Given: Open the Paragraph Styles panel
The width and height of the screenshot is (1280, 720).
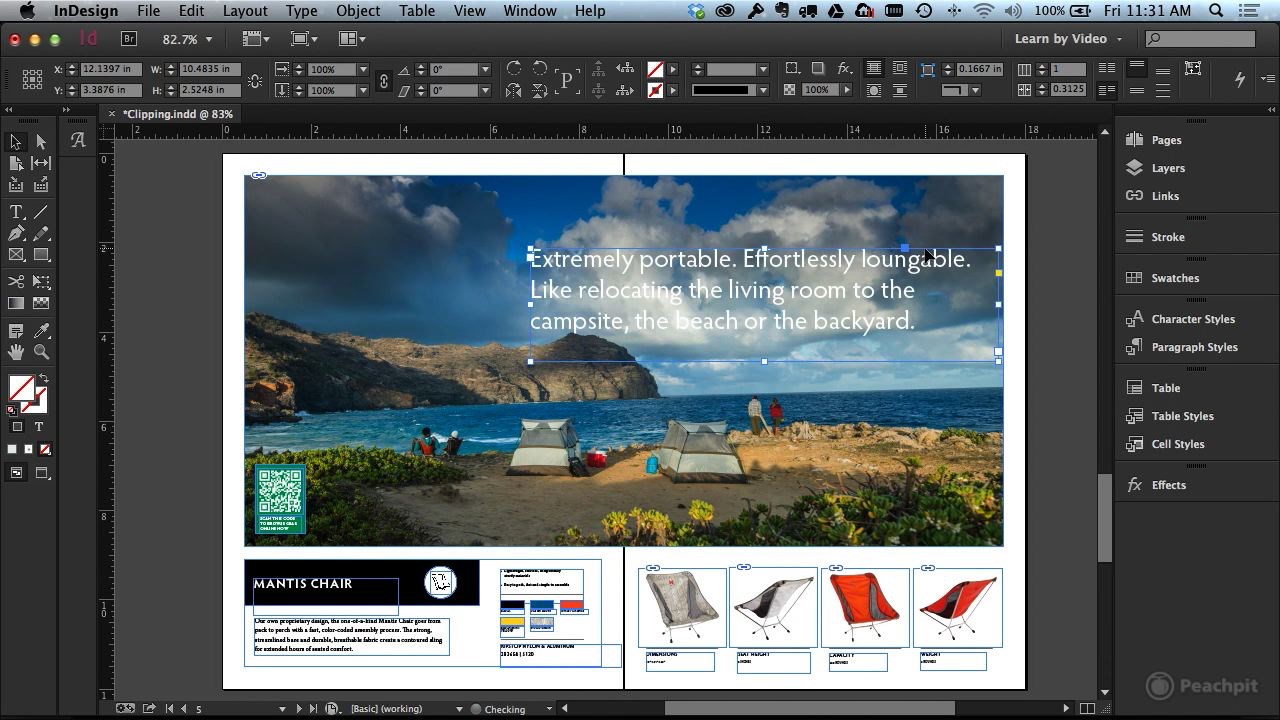Looking at the screenshot, I should coord(1194,347).
